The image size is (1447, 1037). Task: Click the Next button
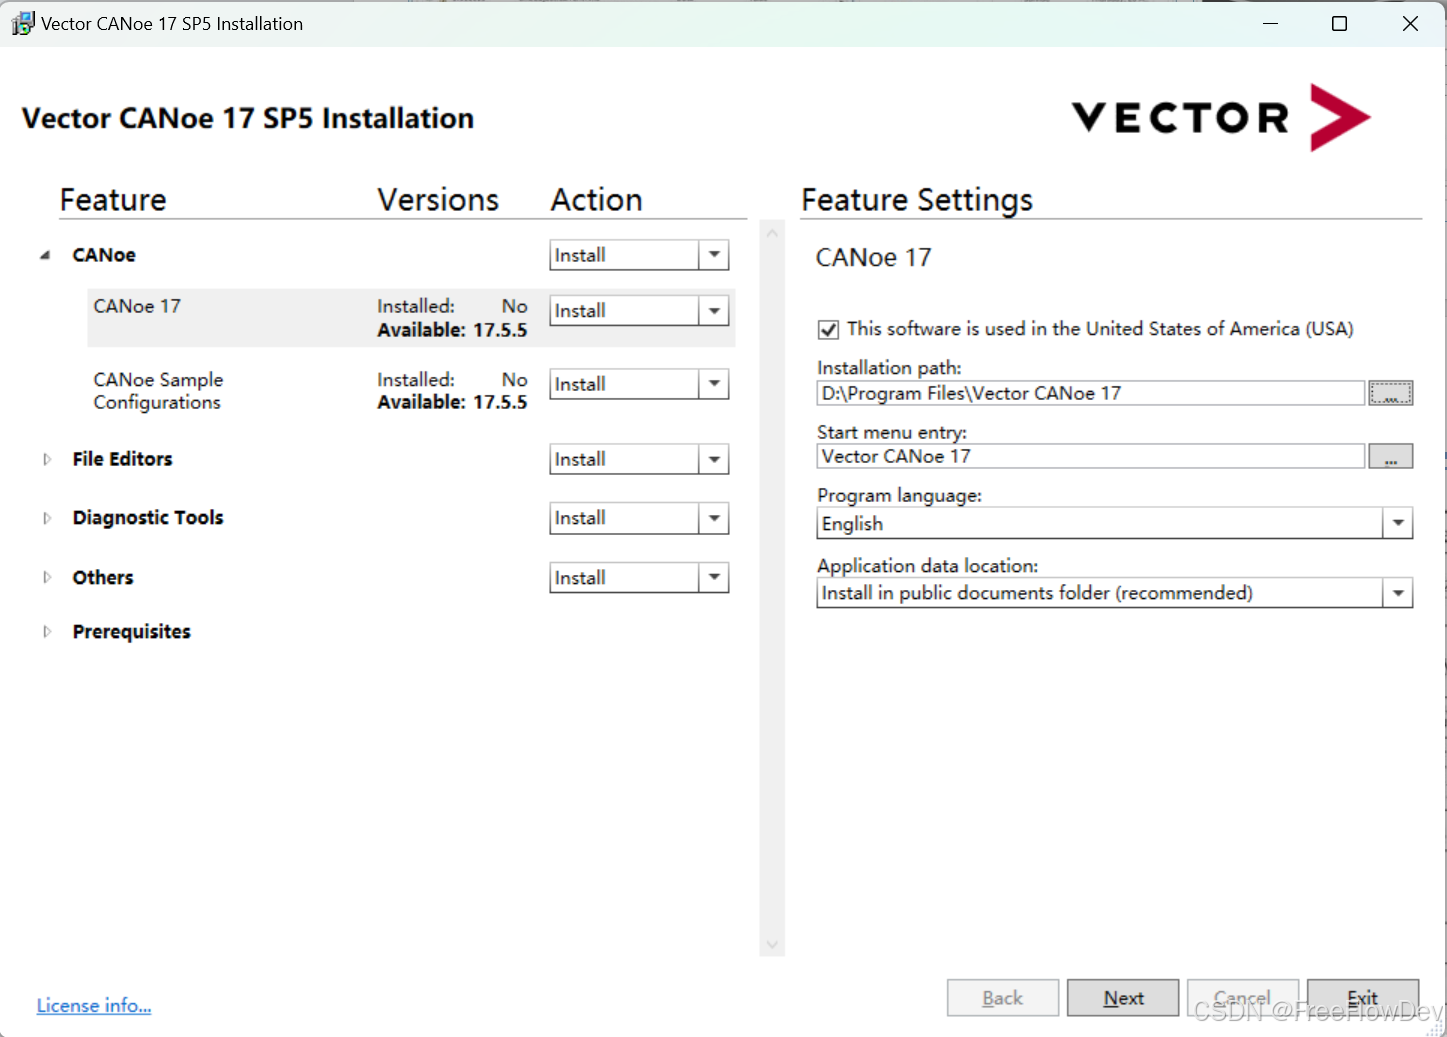(x=1123, y=998)
